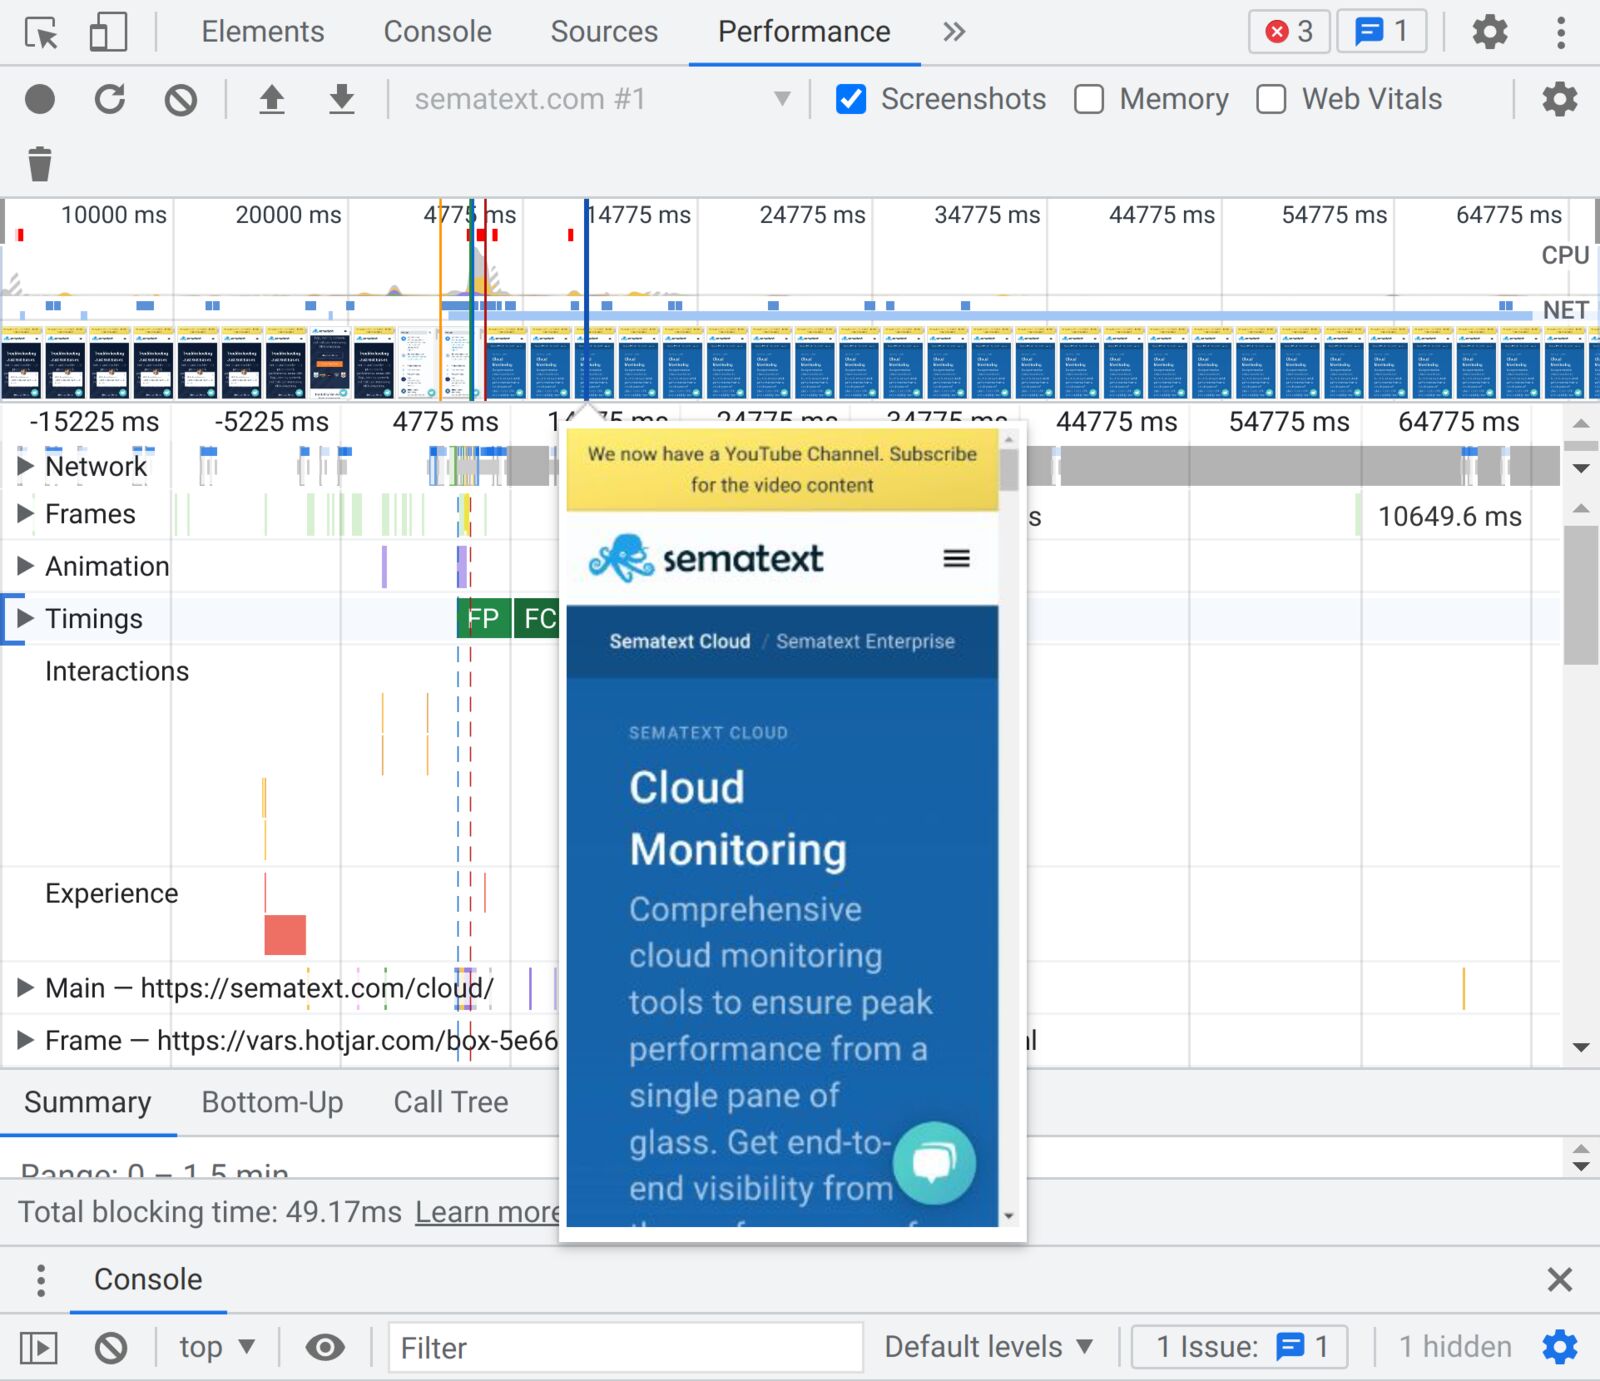
Task: Open console settings blue gear icon
Action: click(x=1559, y=1347)
